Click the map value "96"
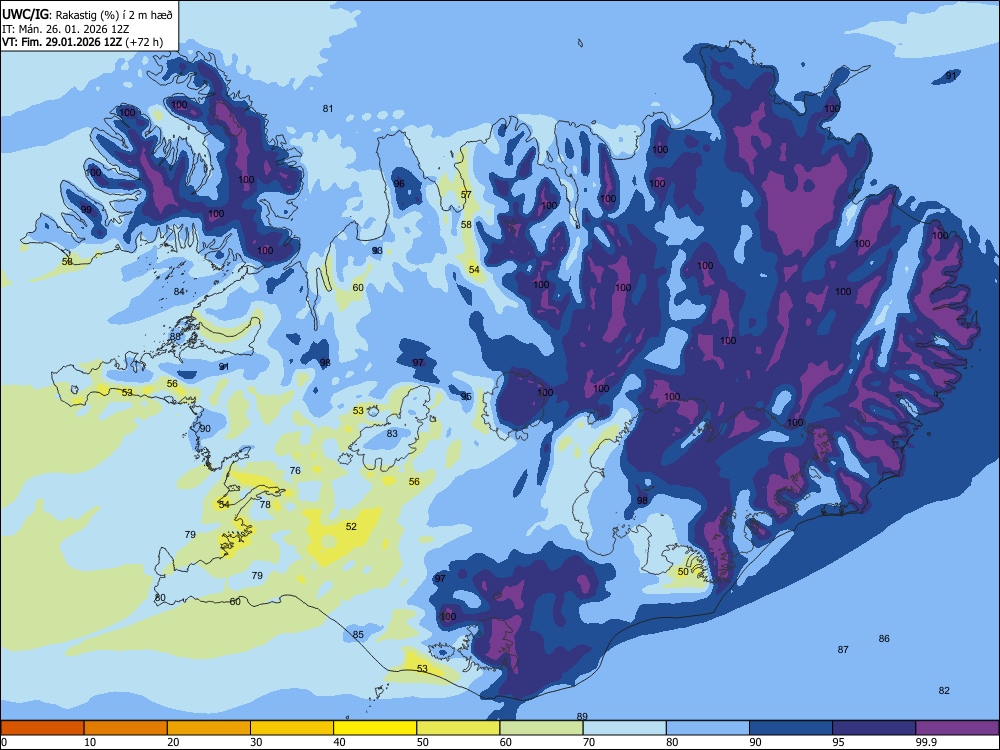Screen dimensions: 1000x750 [399, 184]
